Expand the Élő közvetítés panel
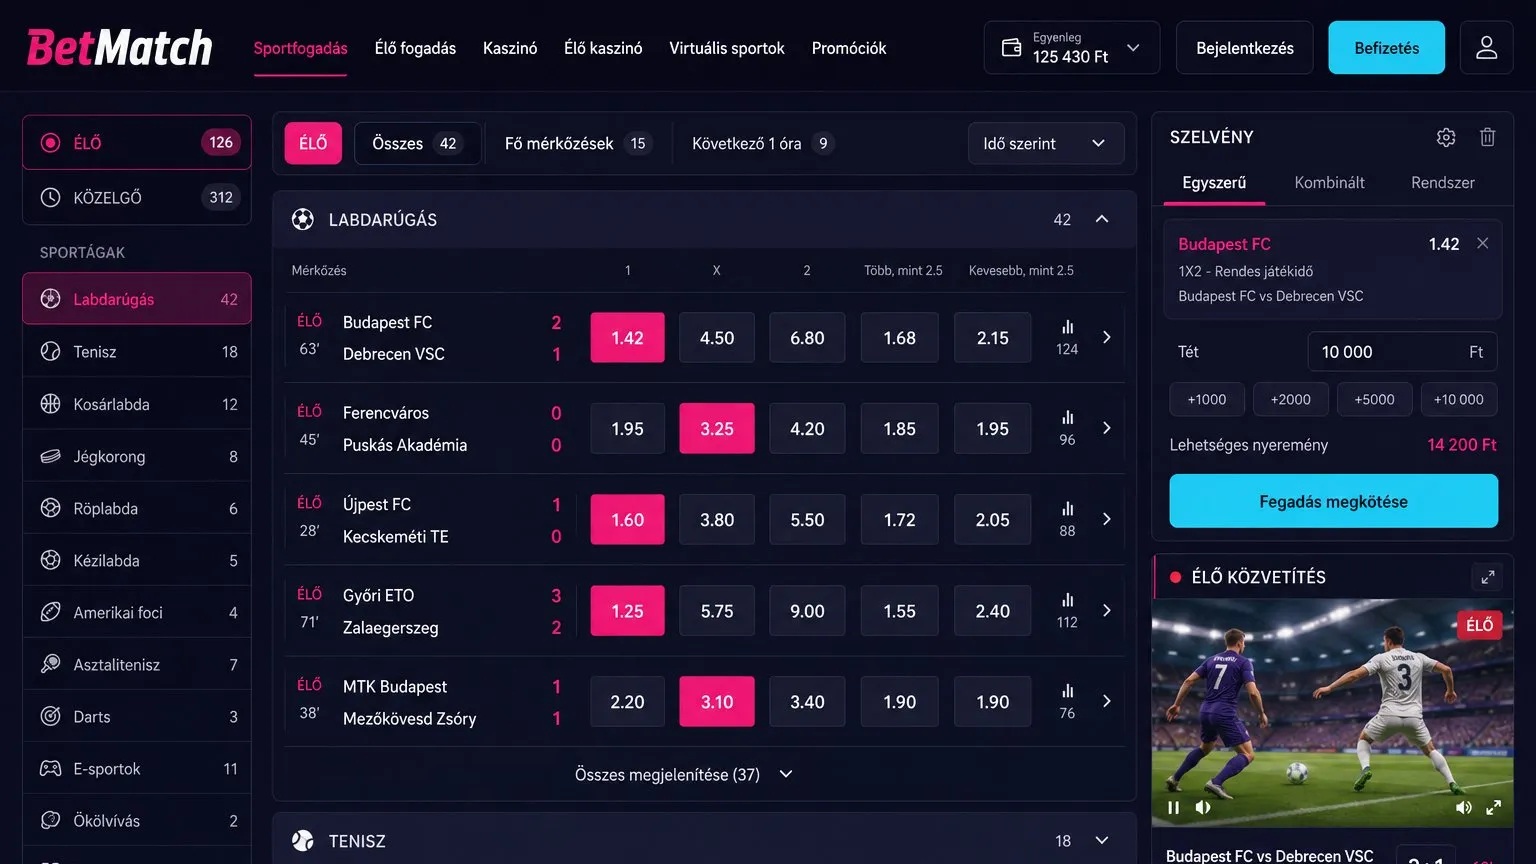This screenshot has width=1536, height=864. [x=1488, y=577]
